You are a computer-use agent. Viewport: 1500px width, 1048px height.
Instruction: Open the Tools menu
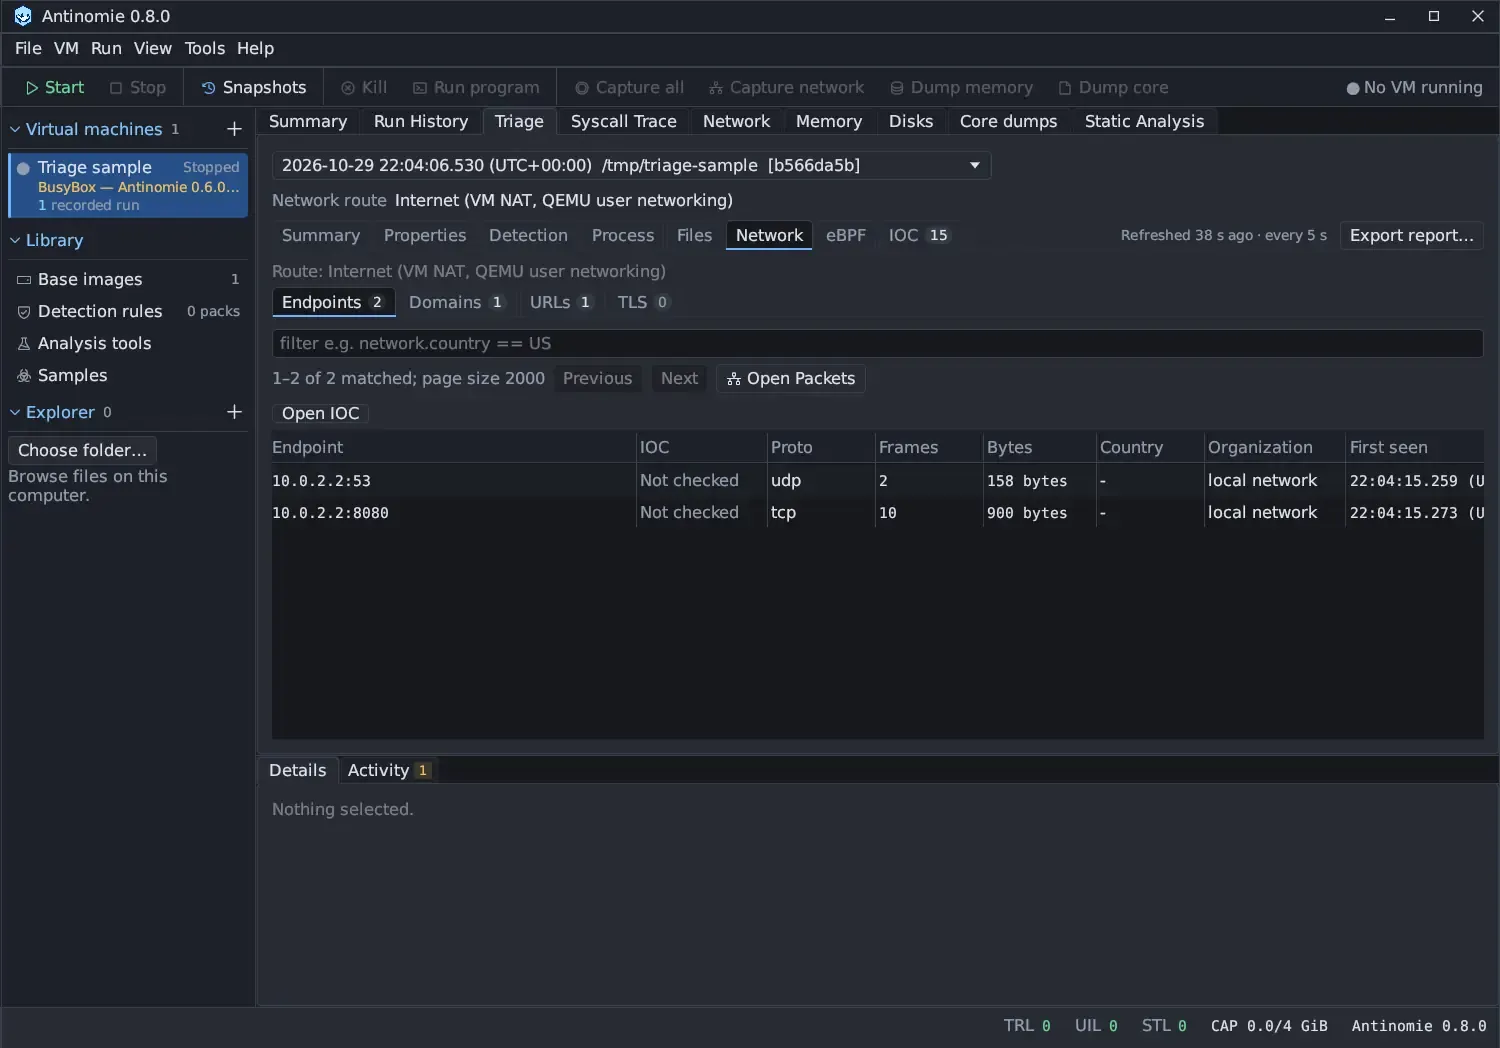[205, 48]
